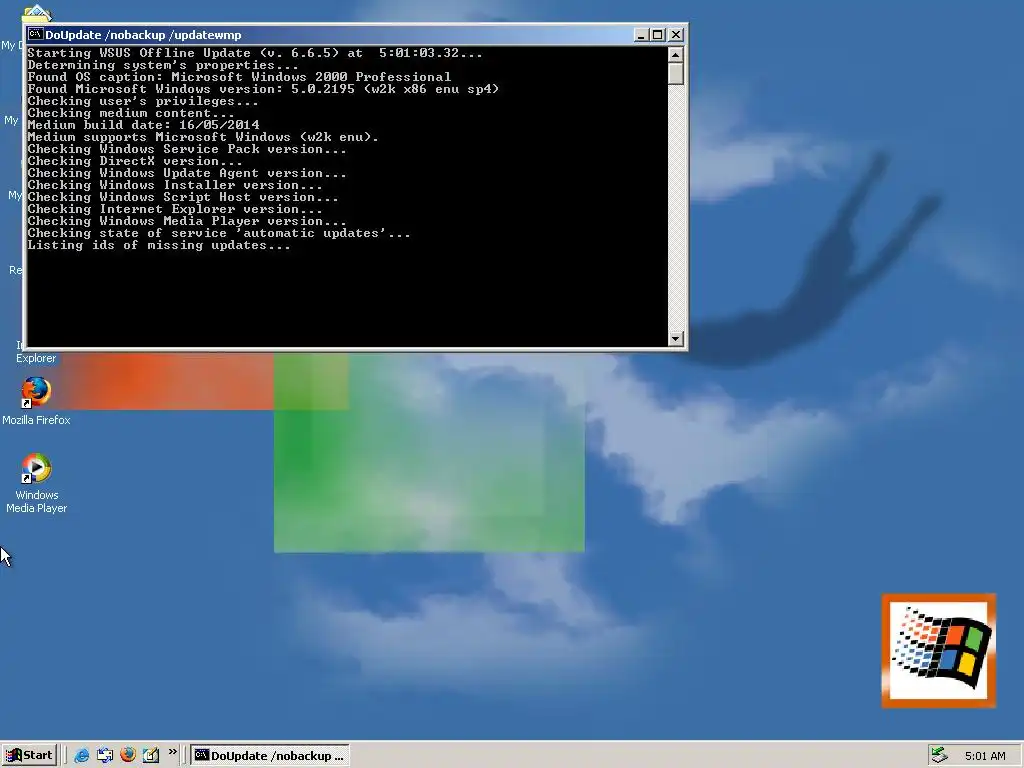Click the console scrollbar down arrow
This screenshot has height=768, width=1024.
[x=676, y=338]
